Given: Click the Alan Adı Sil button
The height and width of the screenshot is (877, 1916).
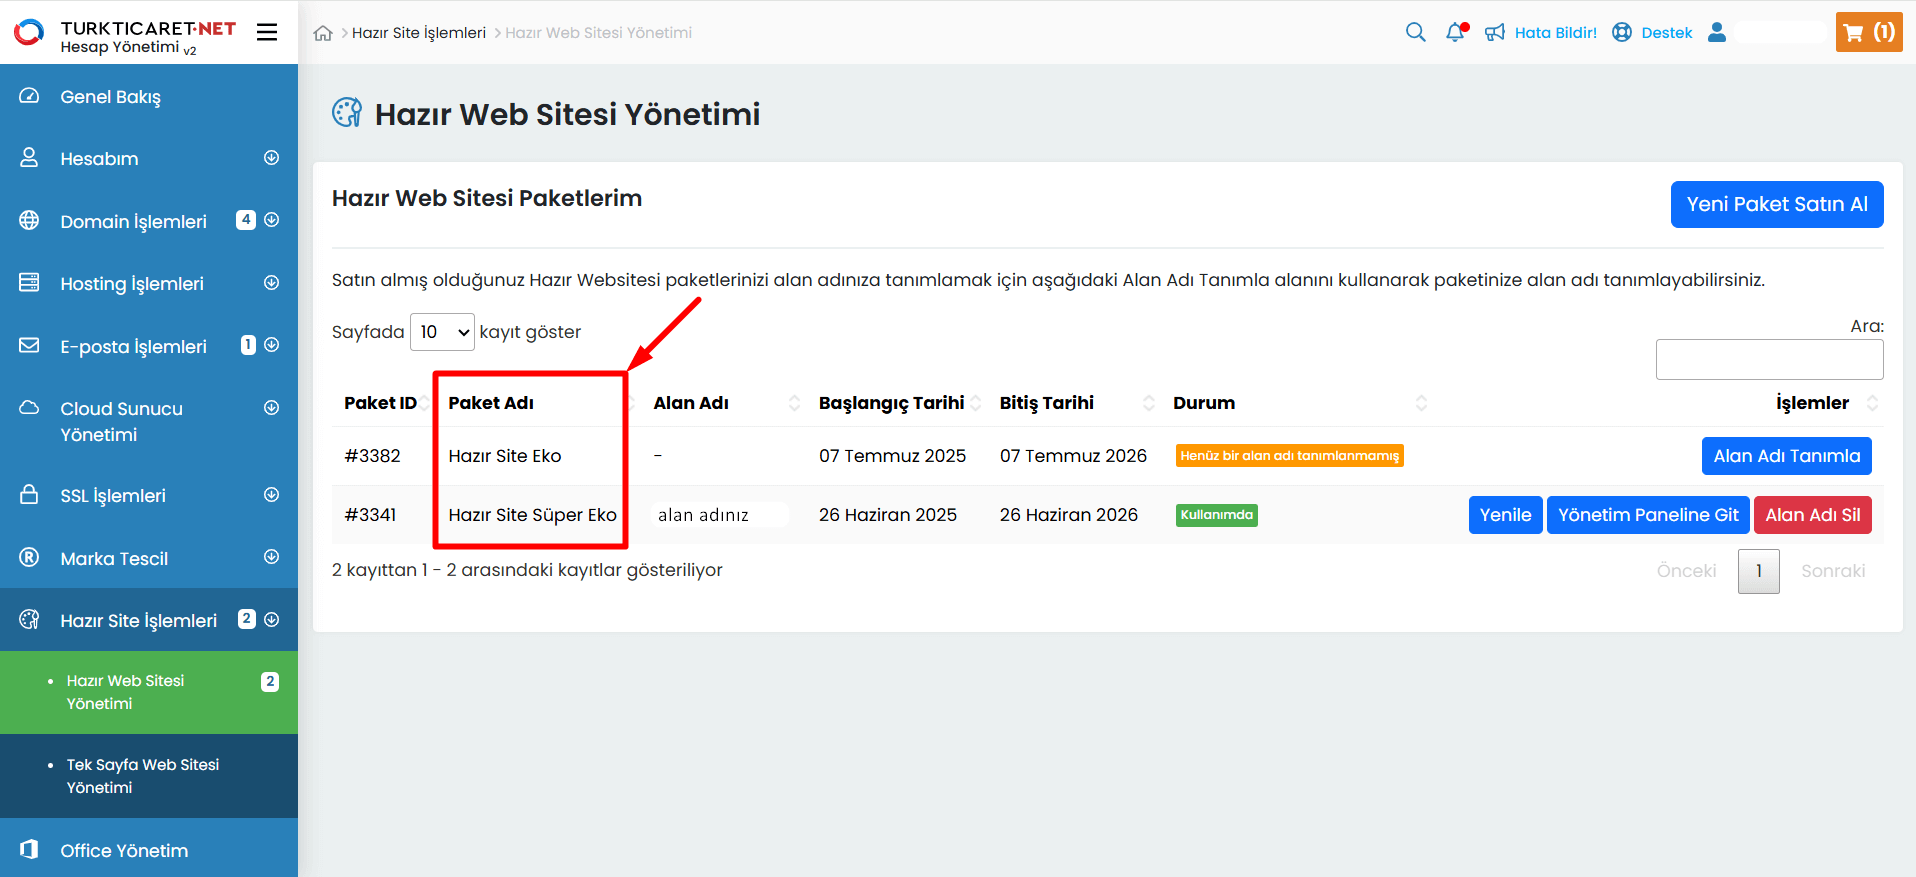Looking at the screenshot, I should (x=1812, y=515).
